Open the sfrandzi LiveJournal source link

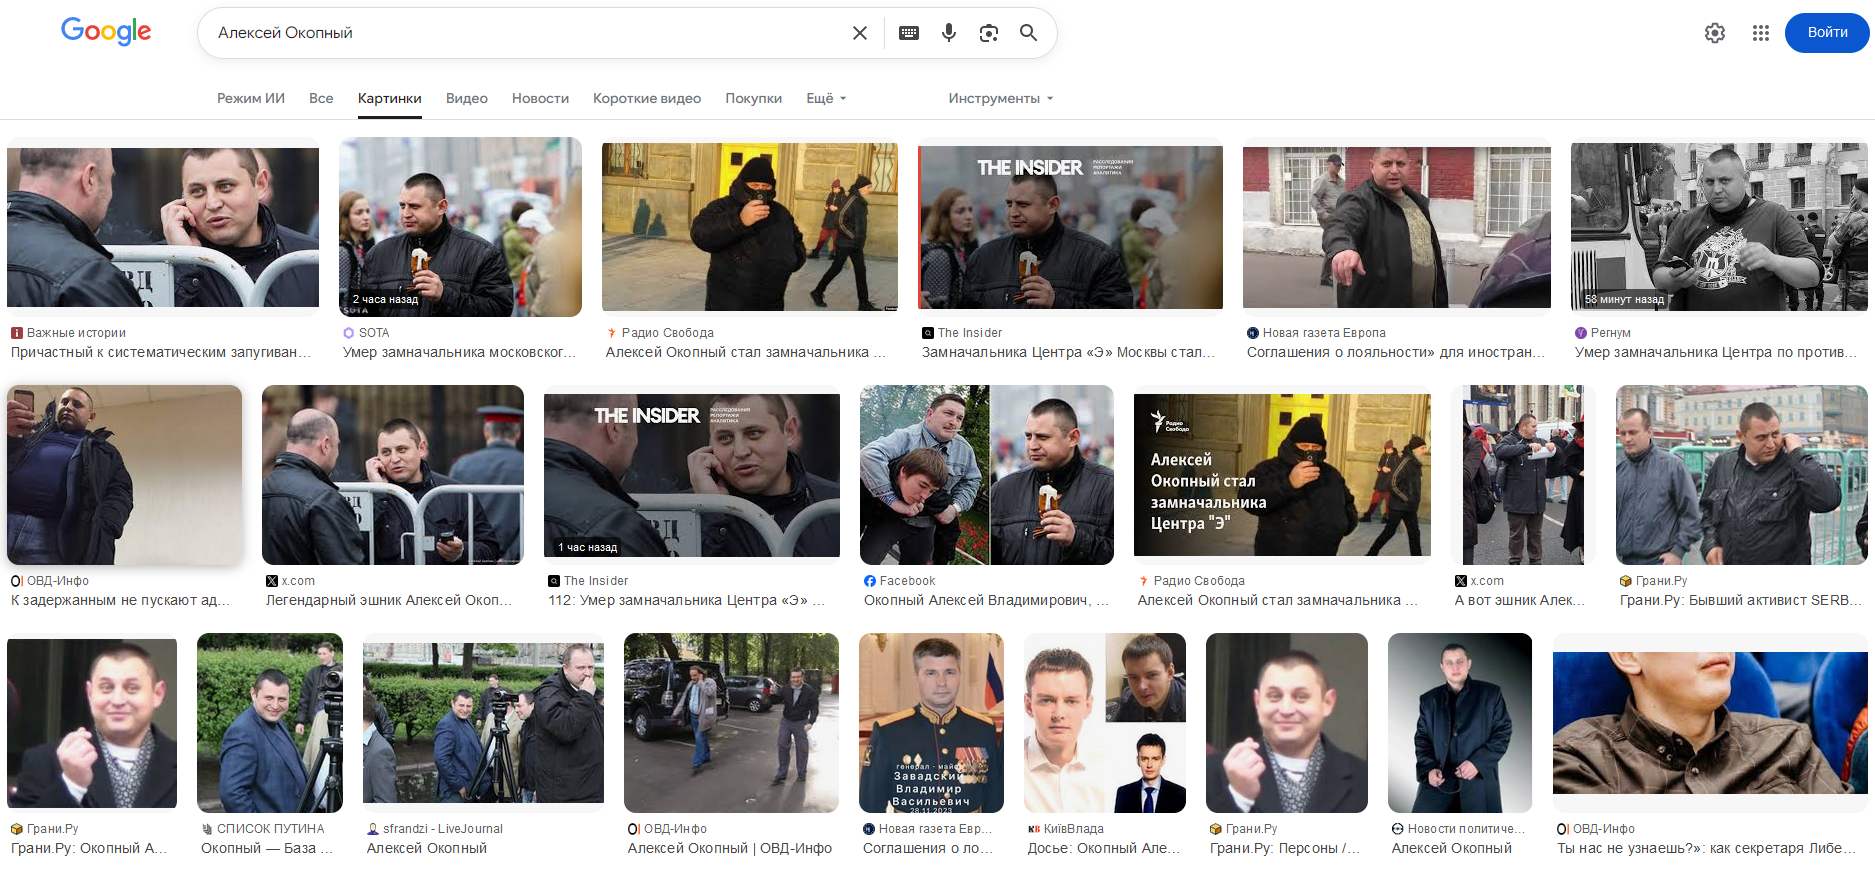point(442,829)
